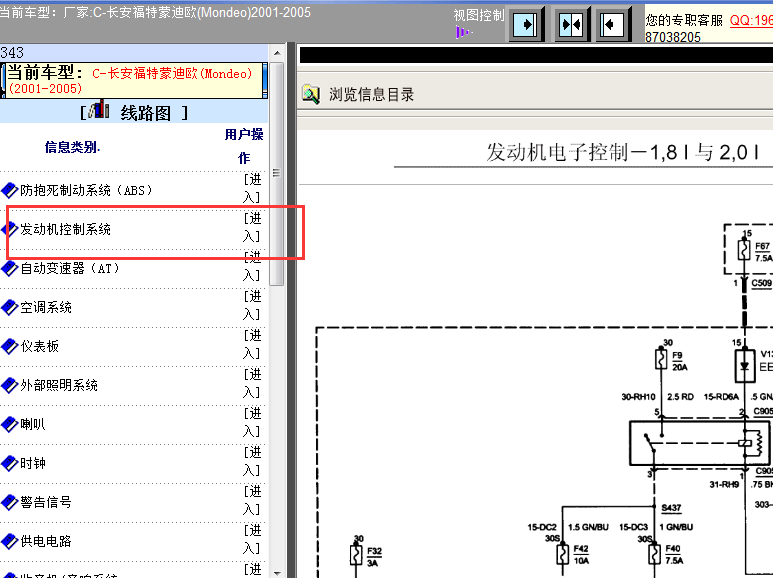Click the 浏览信息目录 magnifier folder icon

pos(311,94)
